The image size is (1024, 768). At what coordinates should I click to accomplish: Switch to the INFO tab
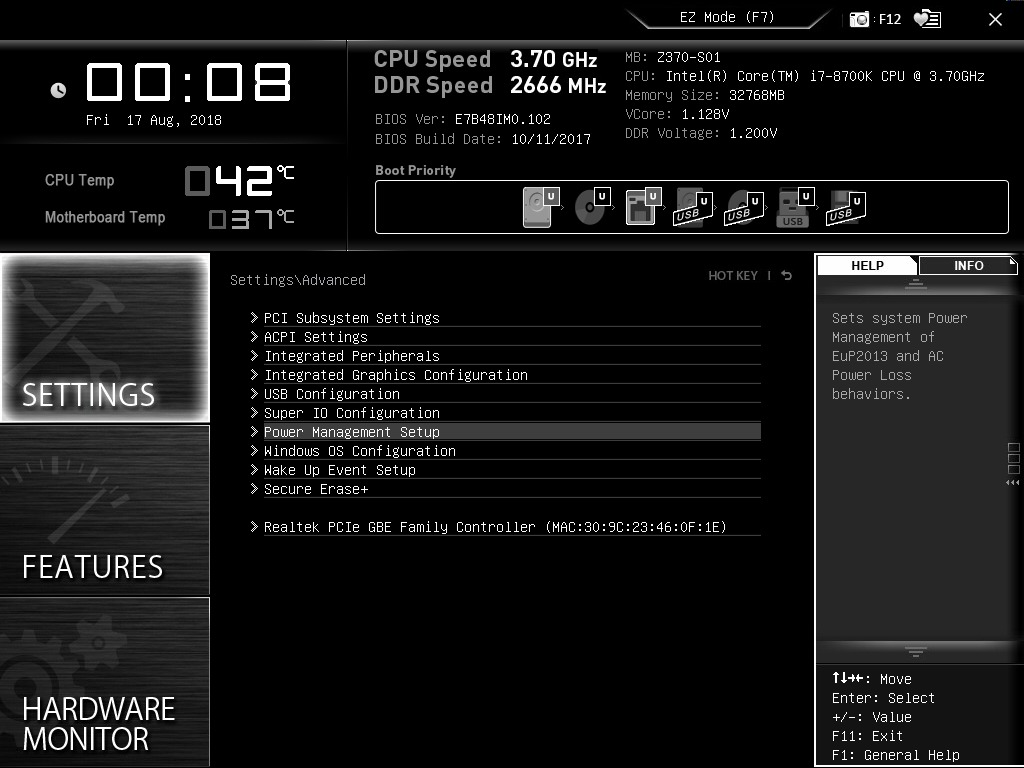click(x=967, y=265)
